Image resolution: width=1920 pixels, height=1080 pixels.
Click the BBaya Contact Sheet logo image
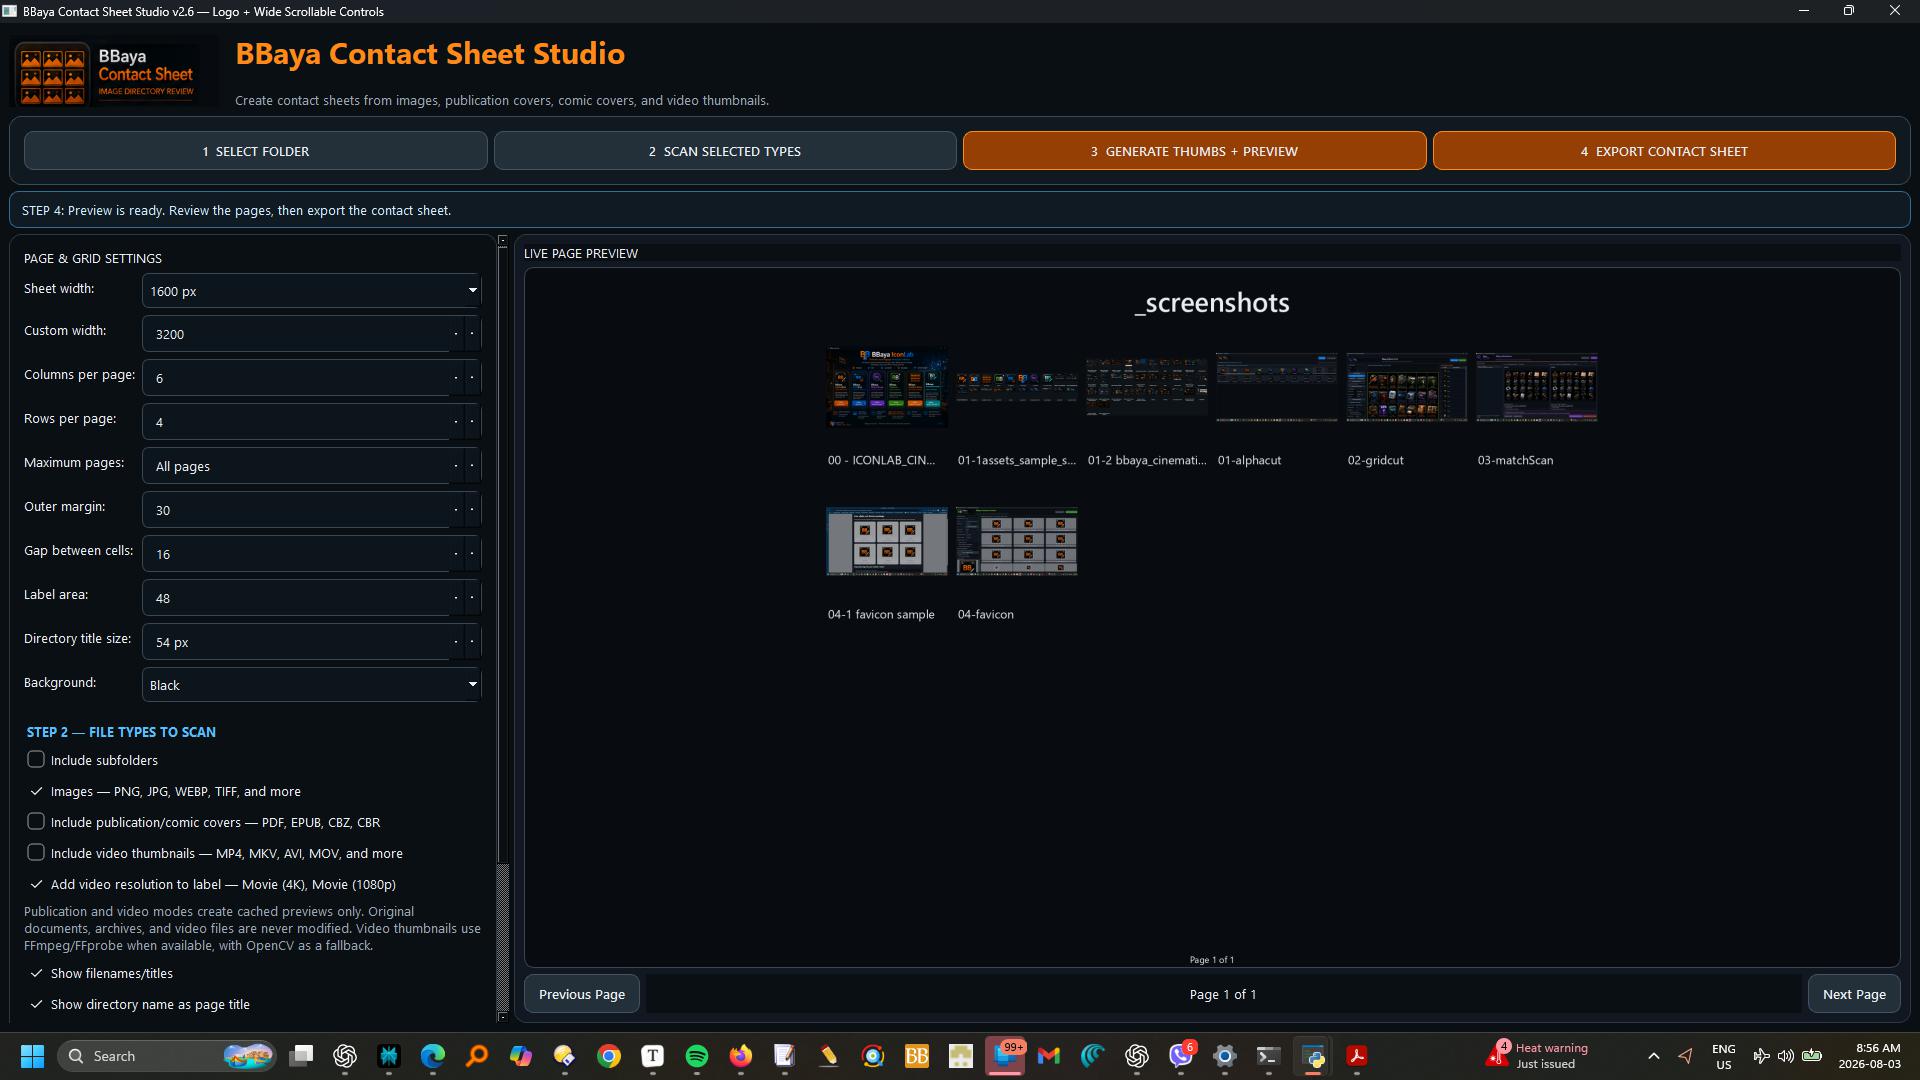tap(114, 72)
